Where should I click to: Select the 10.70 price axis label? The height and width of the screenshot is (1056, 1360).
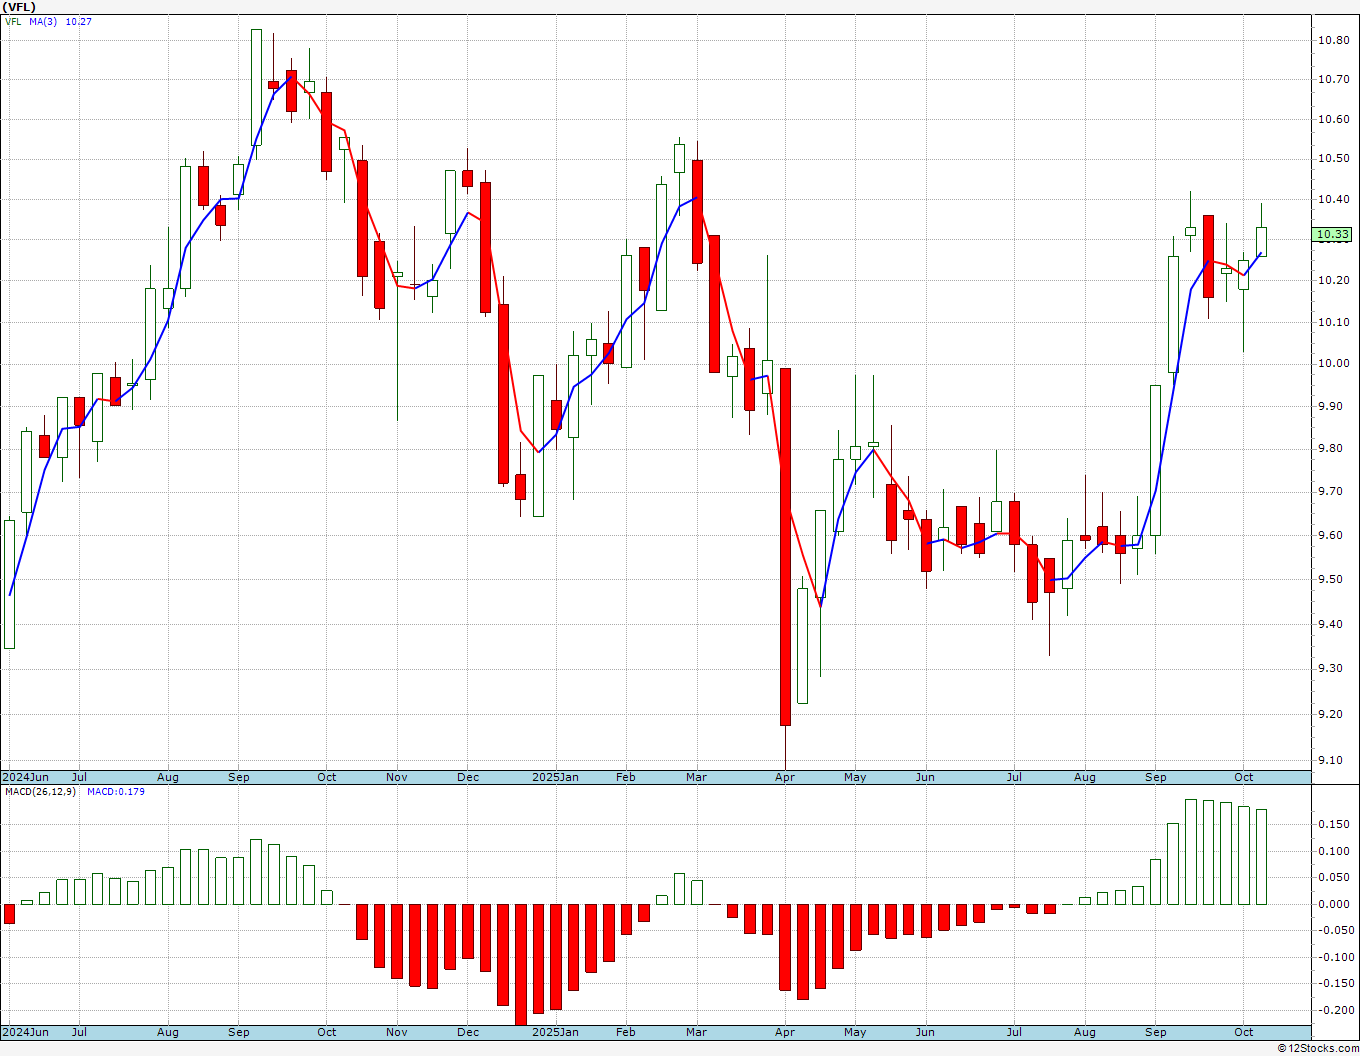click(1332, 79)
